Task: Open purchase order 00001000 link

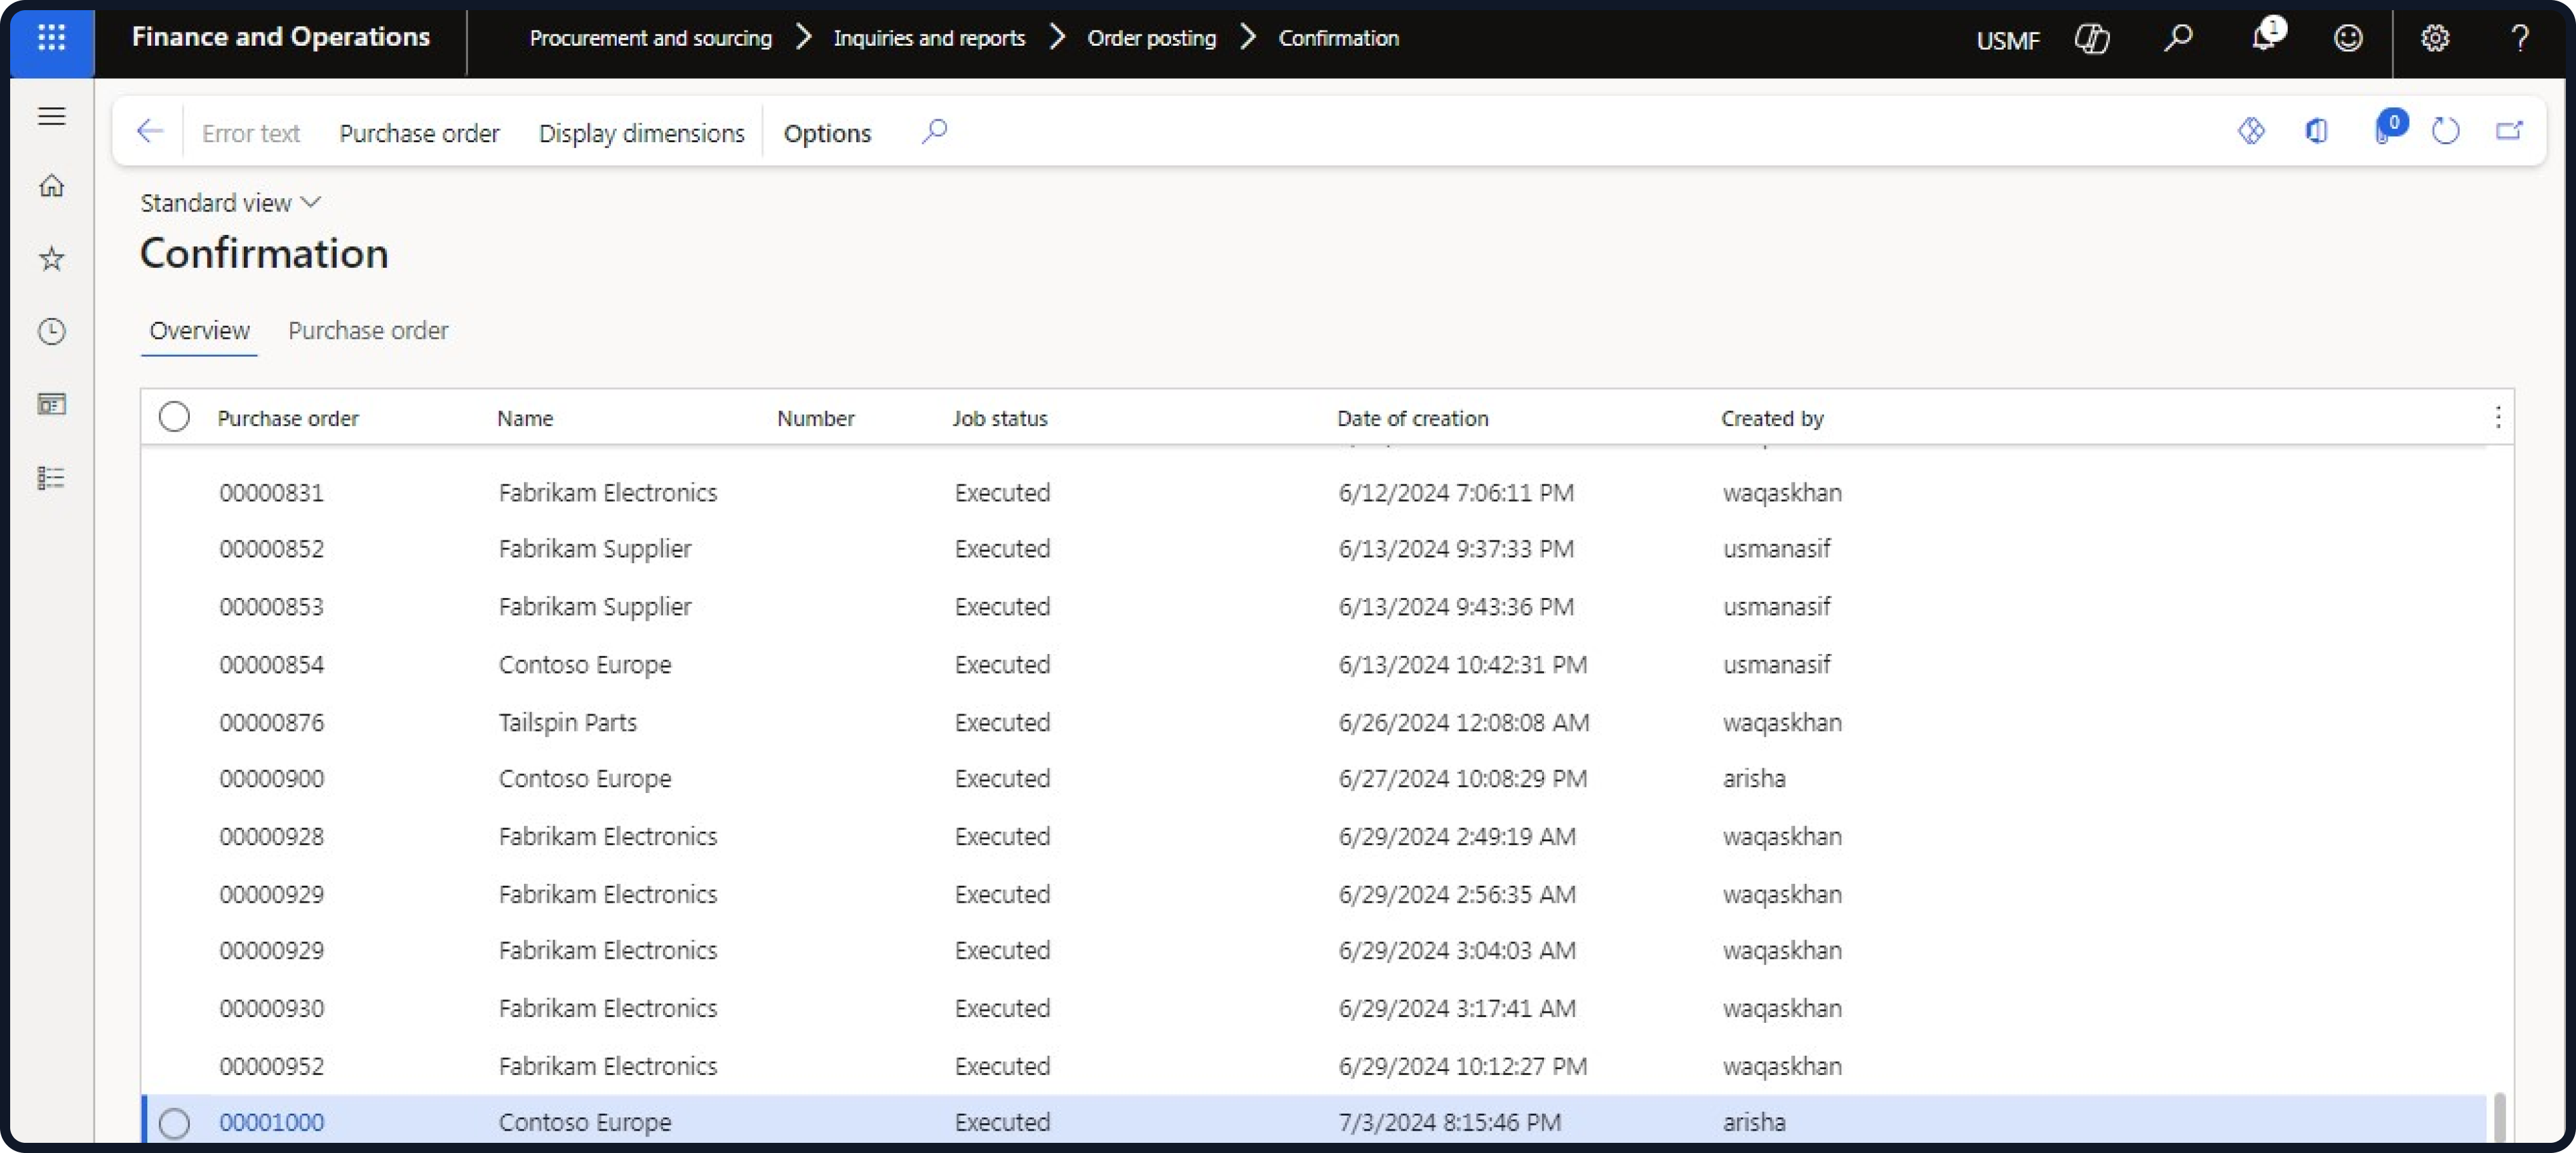Action: (271, 1123)
